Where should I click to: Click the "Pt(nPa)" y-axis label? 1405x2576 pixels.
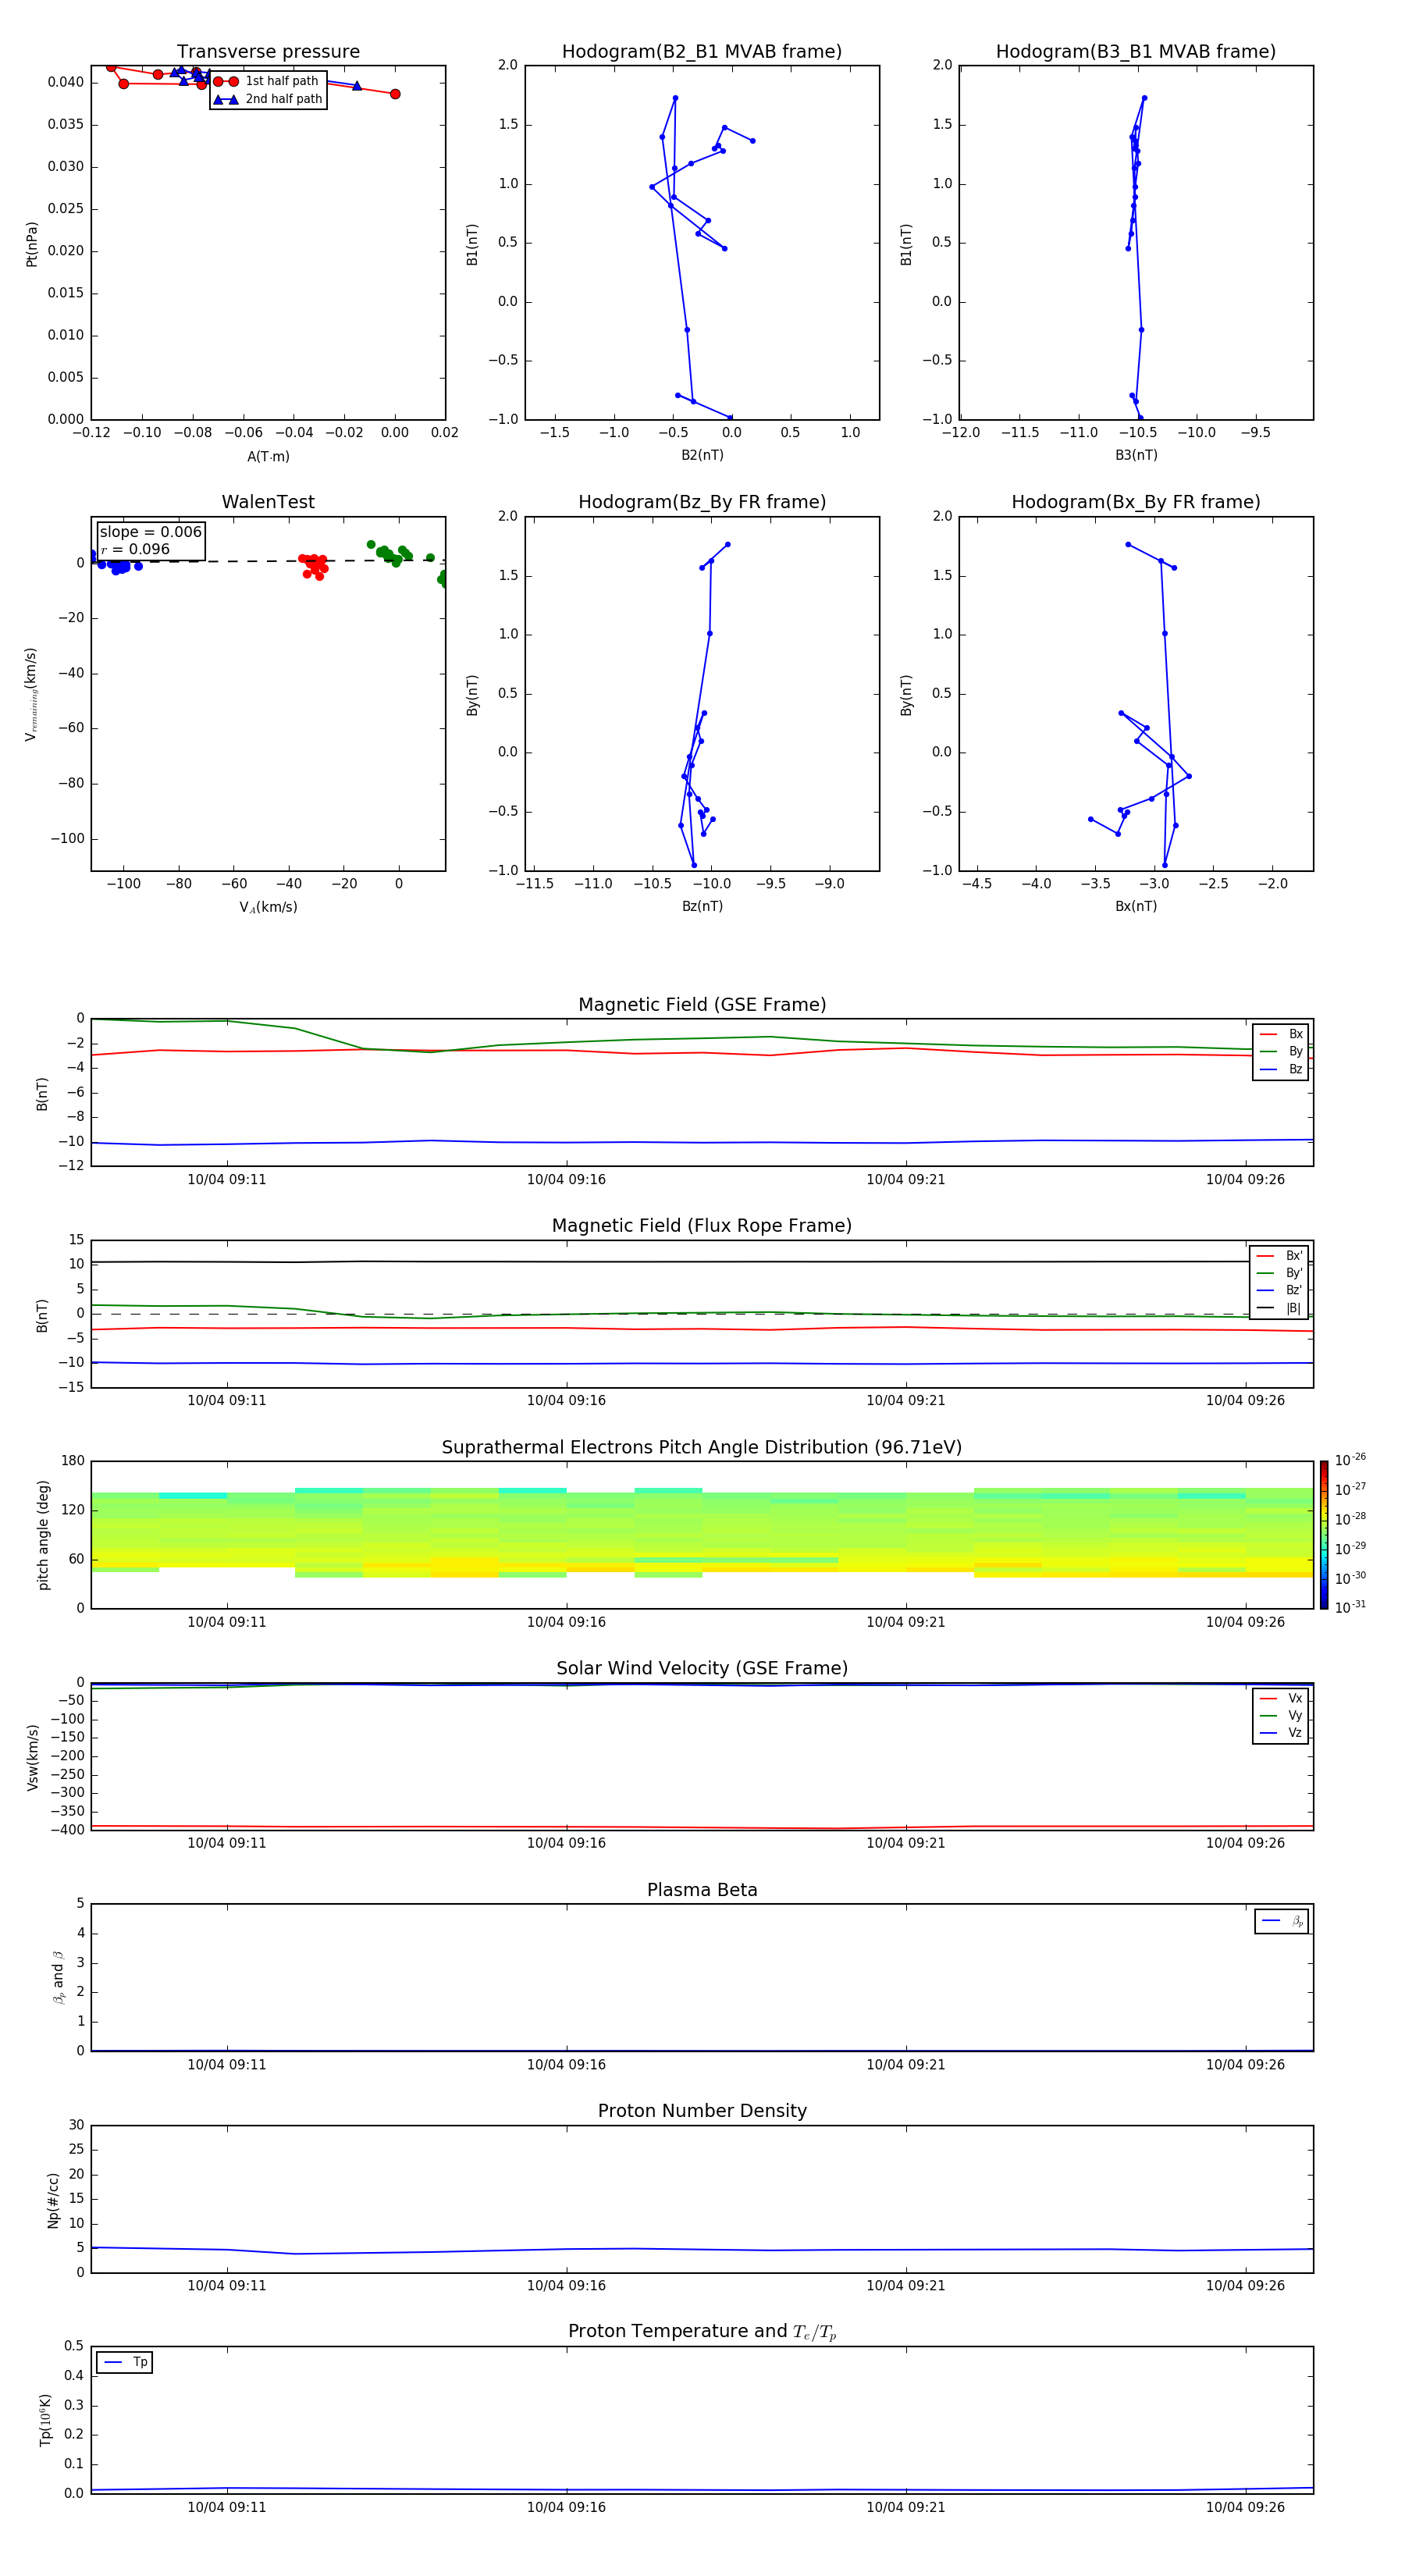31,243
